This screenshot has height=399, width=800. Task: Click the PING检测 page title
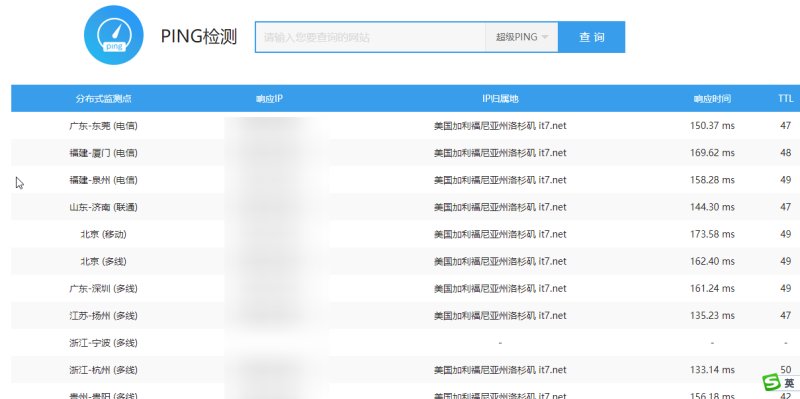pyautogui.click(x=199, y=37)
